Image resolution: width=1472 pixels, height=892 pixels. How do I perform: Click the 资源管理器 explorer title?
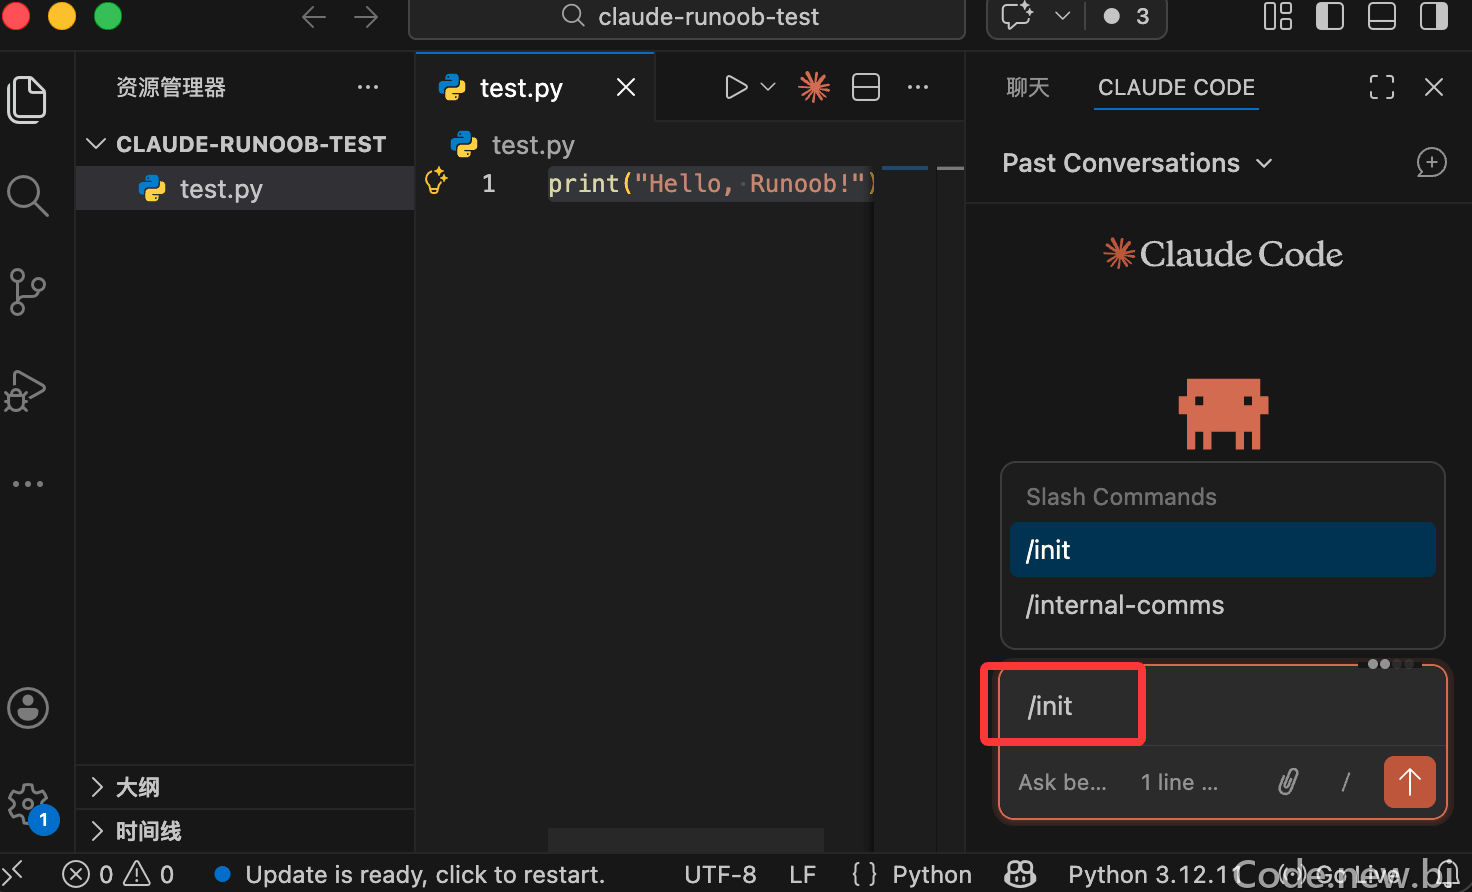[x=171, y=88]
